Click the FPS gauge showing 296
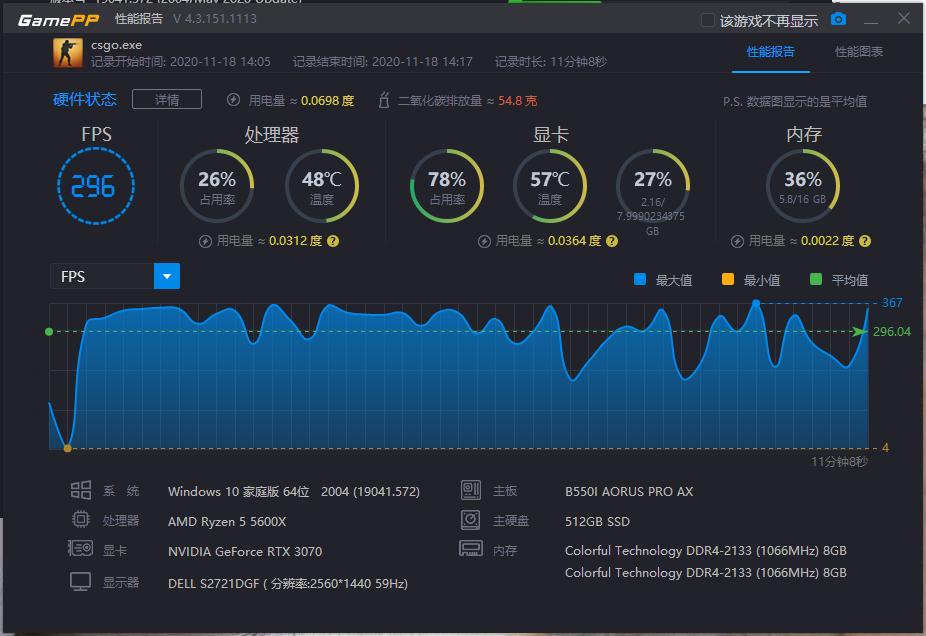 point(95,184)
